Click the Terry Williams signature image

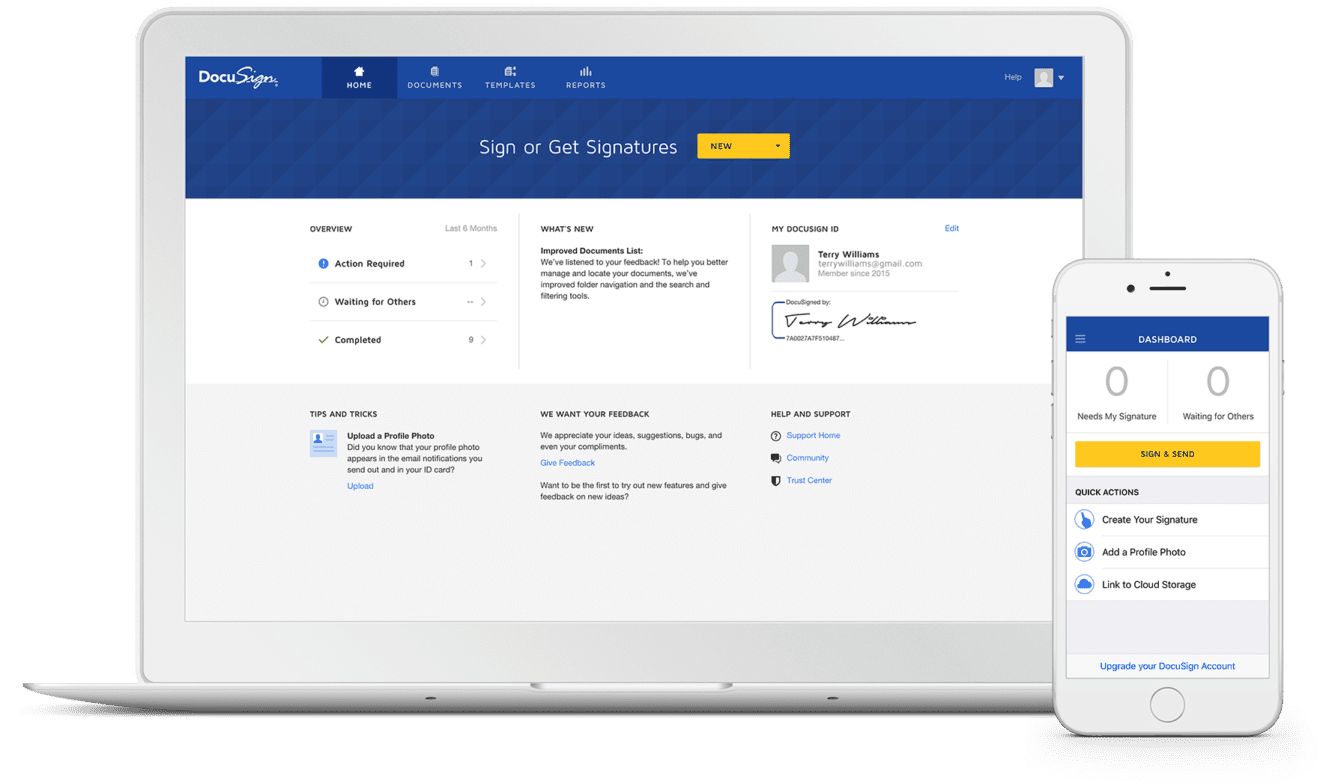pos(850,321)
